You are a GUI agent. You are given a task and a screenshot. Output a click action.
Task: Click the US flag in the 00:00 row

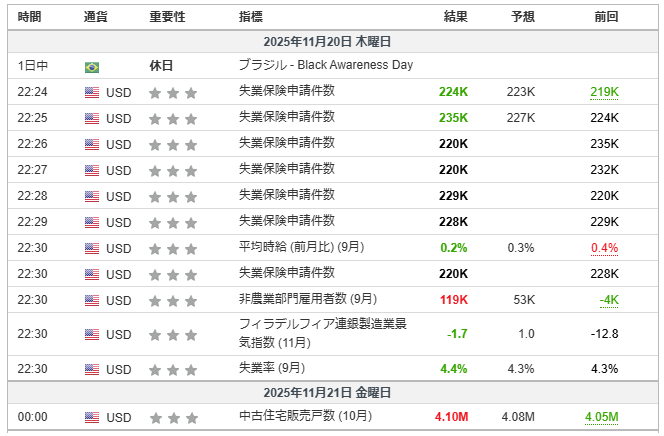coord(92,417)
